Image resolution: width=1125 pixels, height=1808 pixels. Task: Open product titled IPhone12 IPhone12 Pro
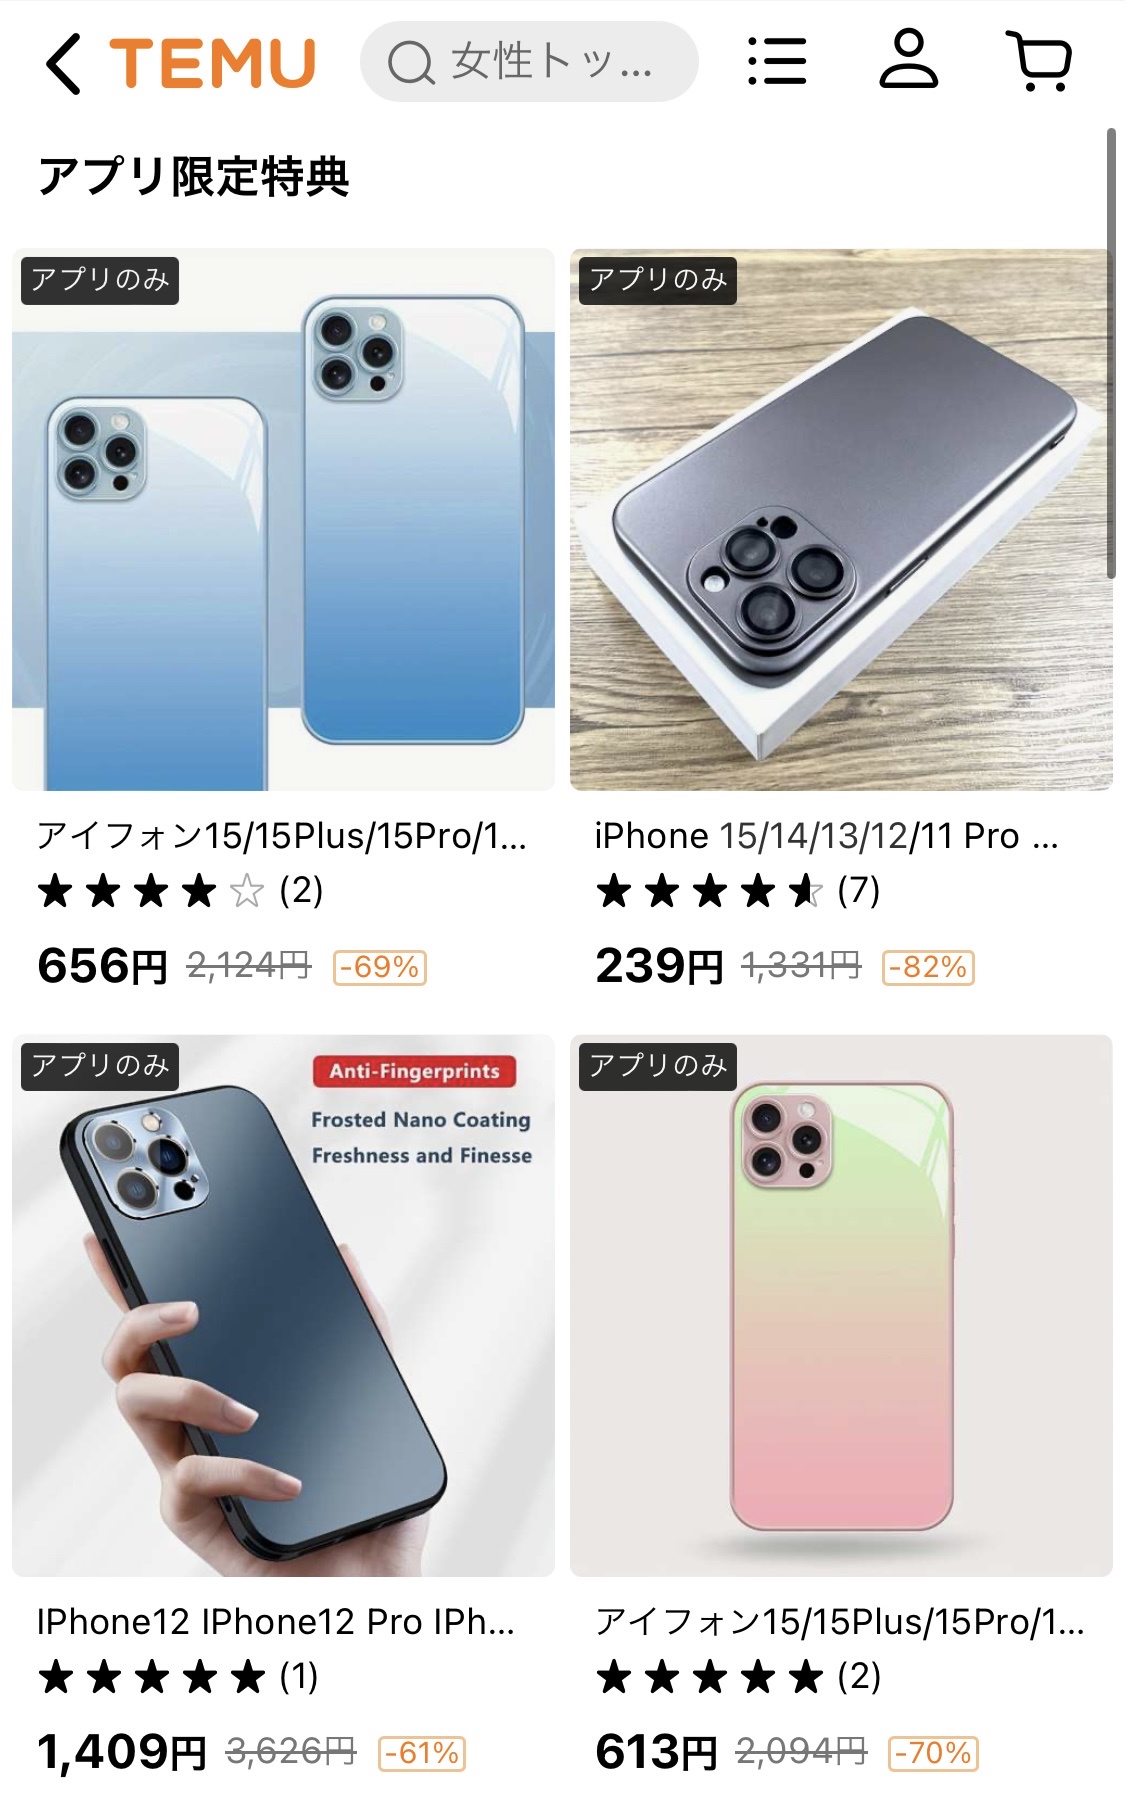coord(276,1622)
